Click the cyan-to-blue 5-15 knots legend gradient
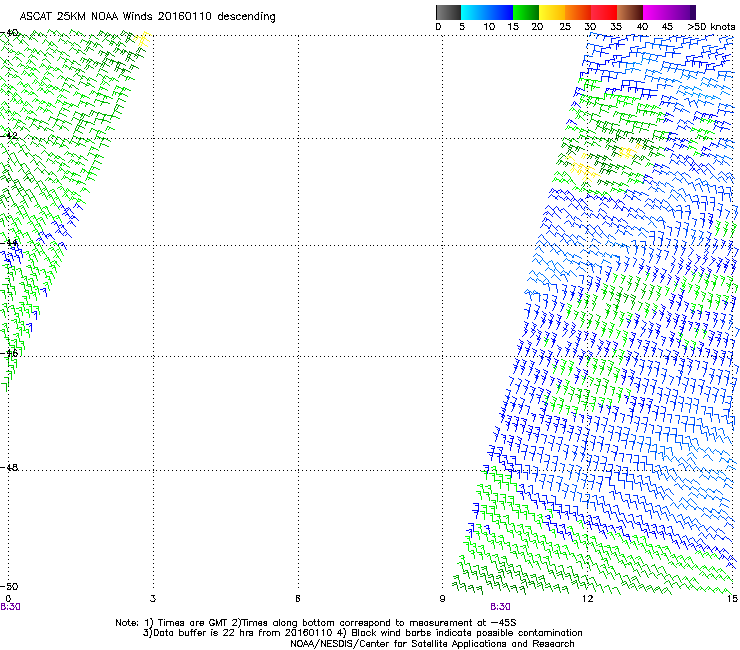This screenshot has width=740, height=650. click(x=487, y=12)
